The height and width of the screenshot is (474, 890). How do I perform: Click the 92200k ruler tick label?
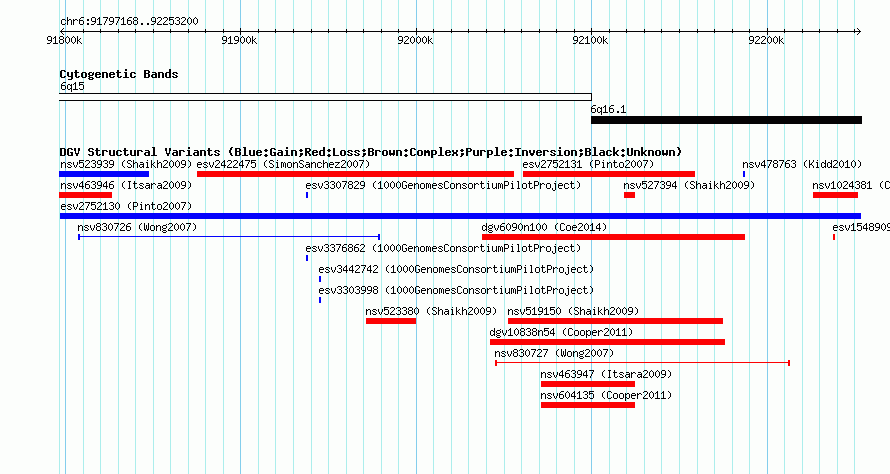point(766,40)
